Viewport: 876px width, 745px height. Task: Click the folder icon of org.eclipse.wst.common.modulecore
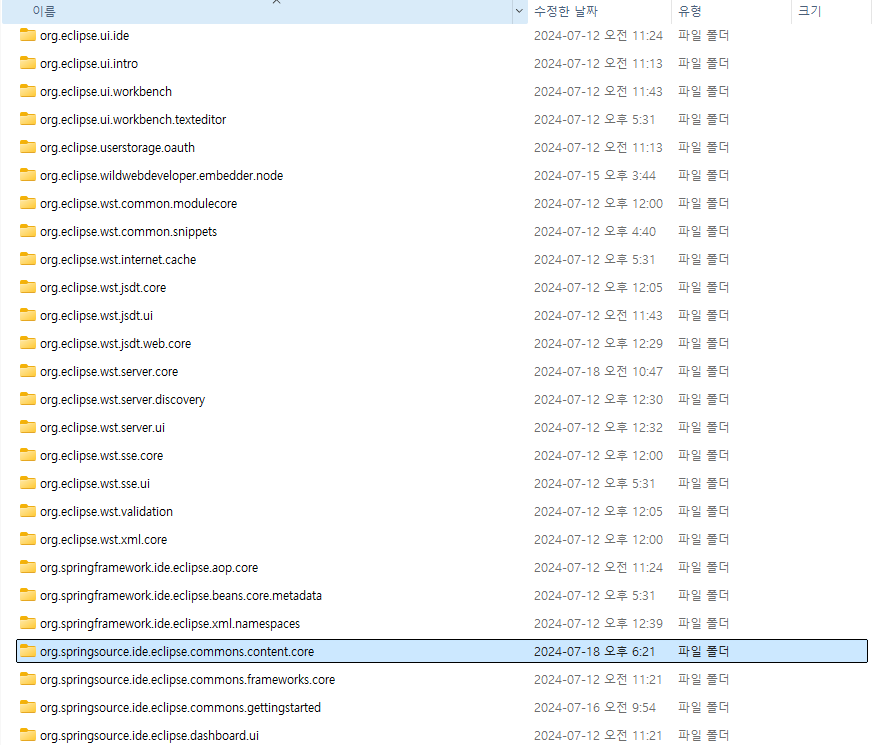(x=28, y=203)
